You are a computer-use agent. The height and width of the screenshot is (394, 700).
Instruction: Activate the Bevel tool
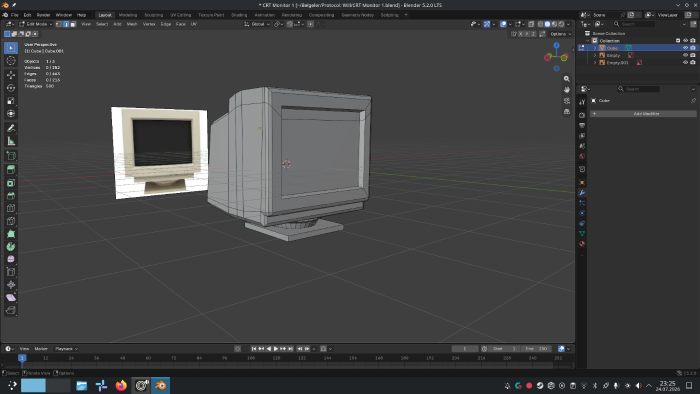click(x=11, y=195)
